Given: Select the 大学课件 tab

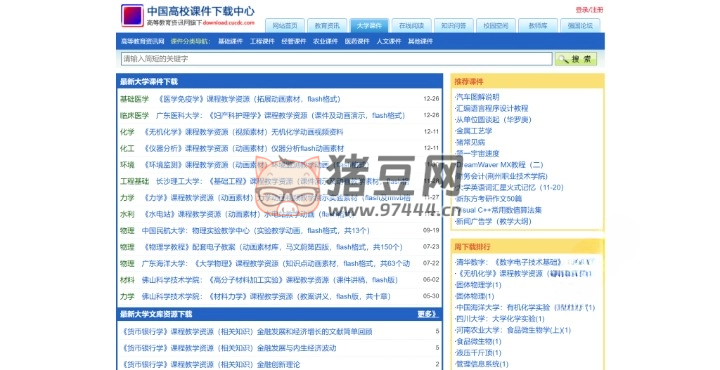Looking at the screenshot, I should pos(369,26).
